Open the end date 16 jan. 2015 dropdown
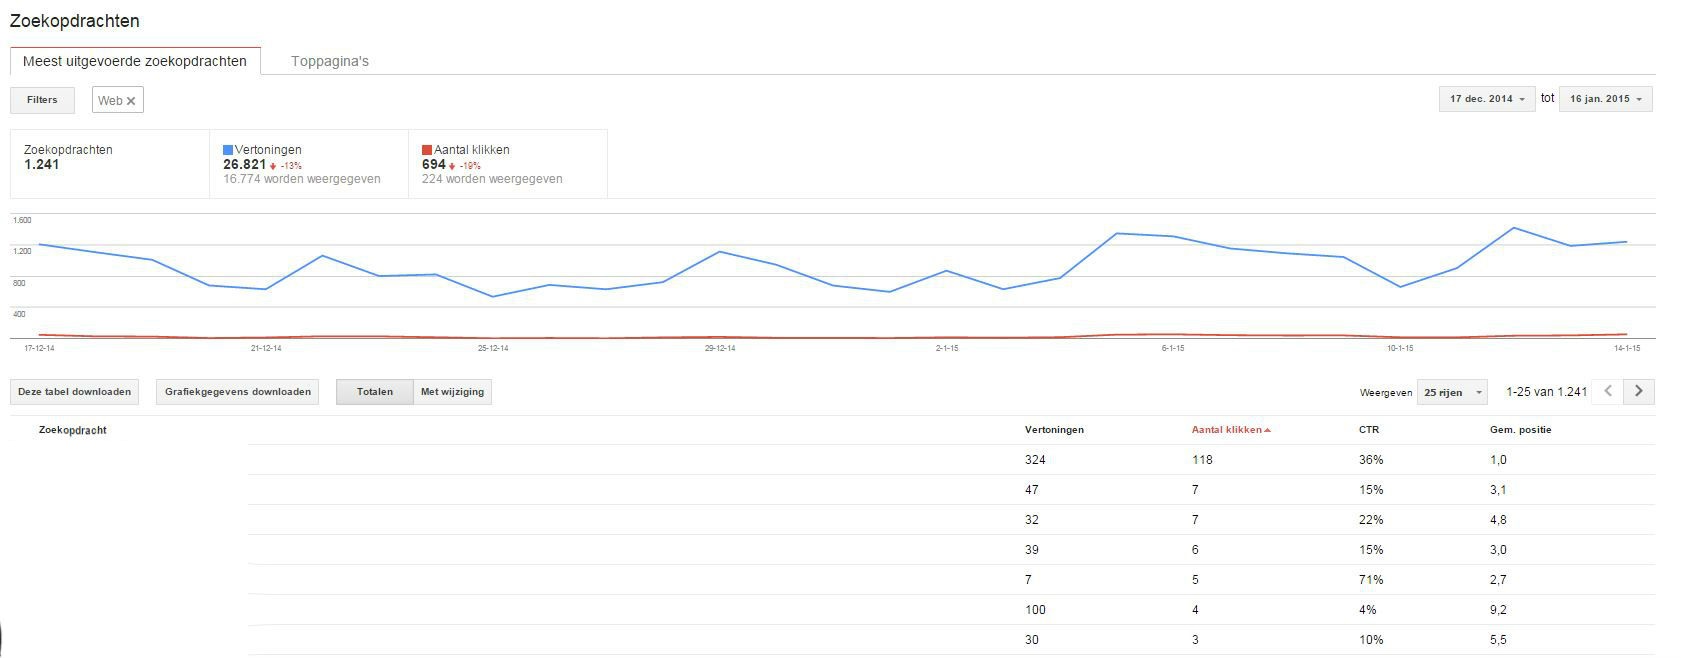 click(1605, 99)
